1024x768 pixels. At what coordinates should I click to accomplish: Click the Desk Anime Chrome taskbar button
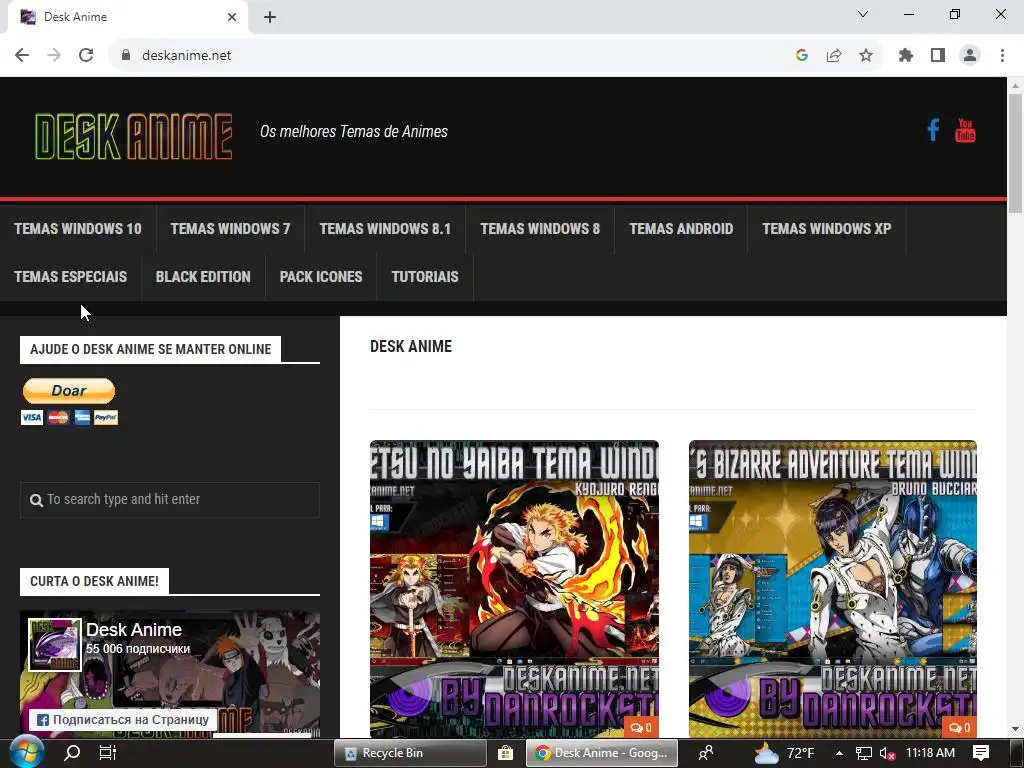click(602, 753)
